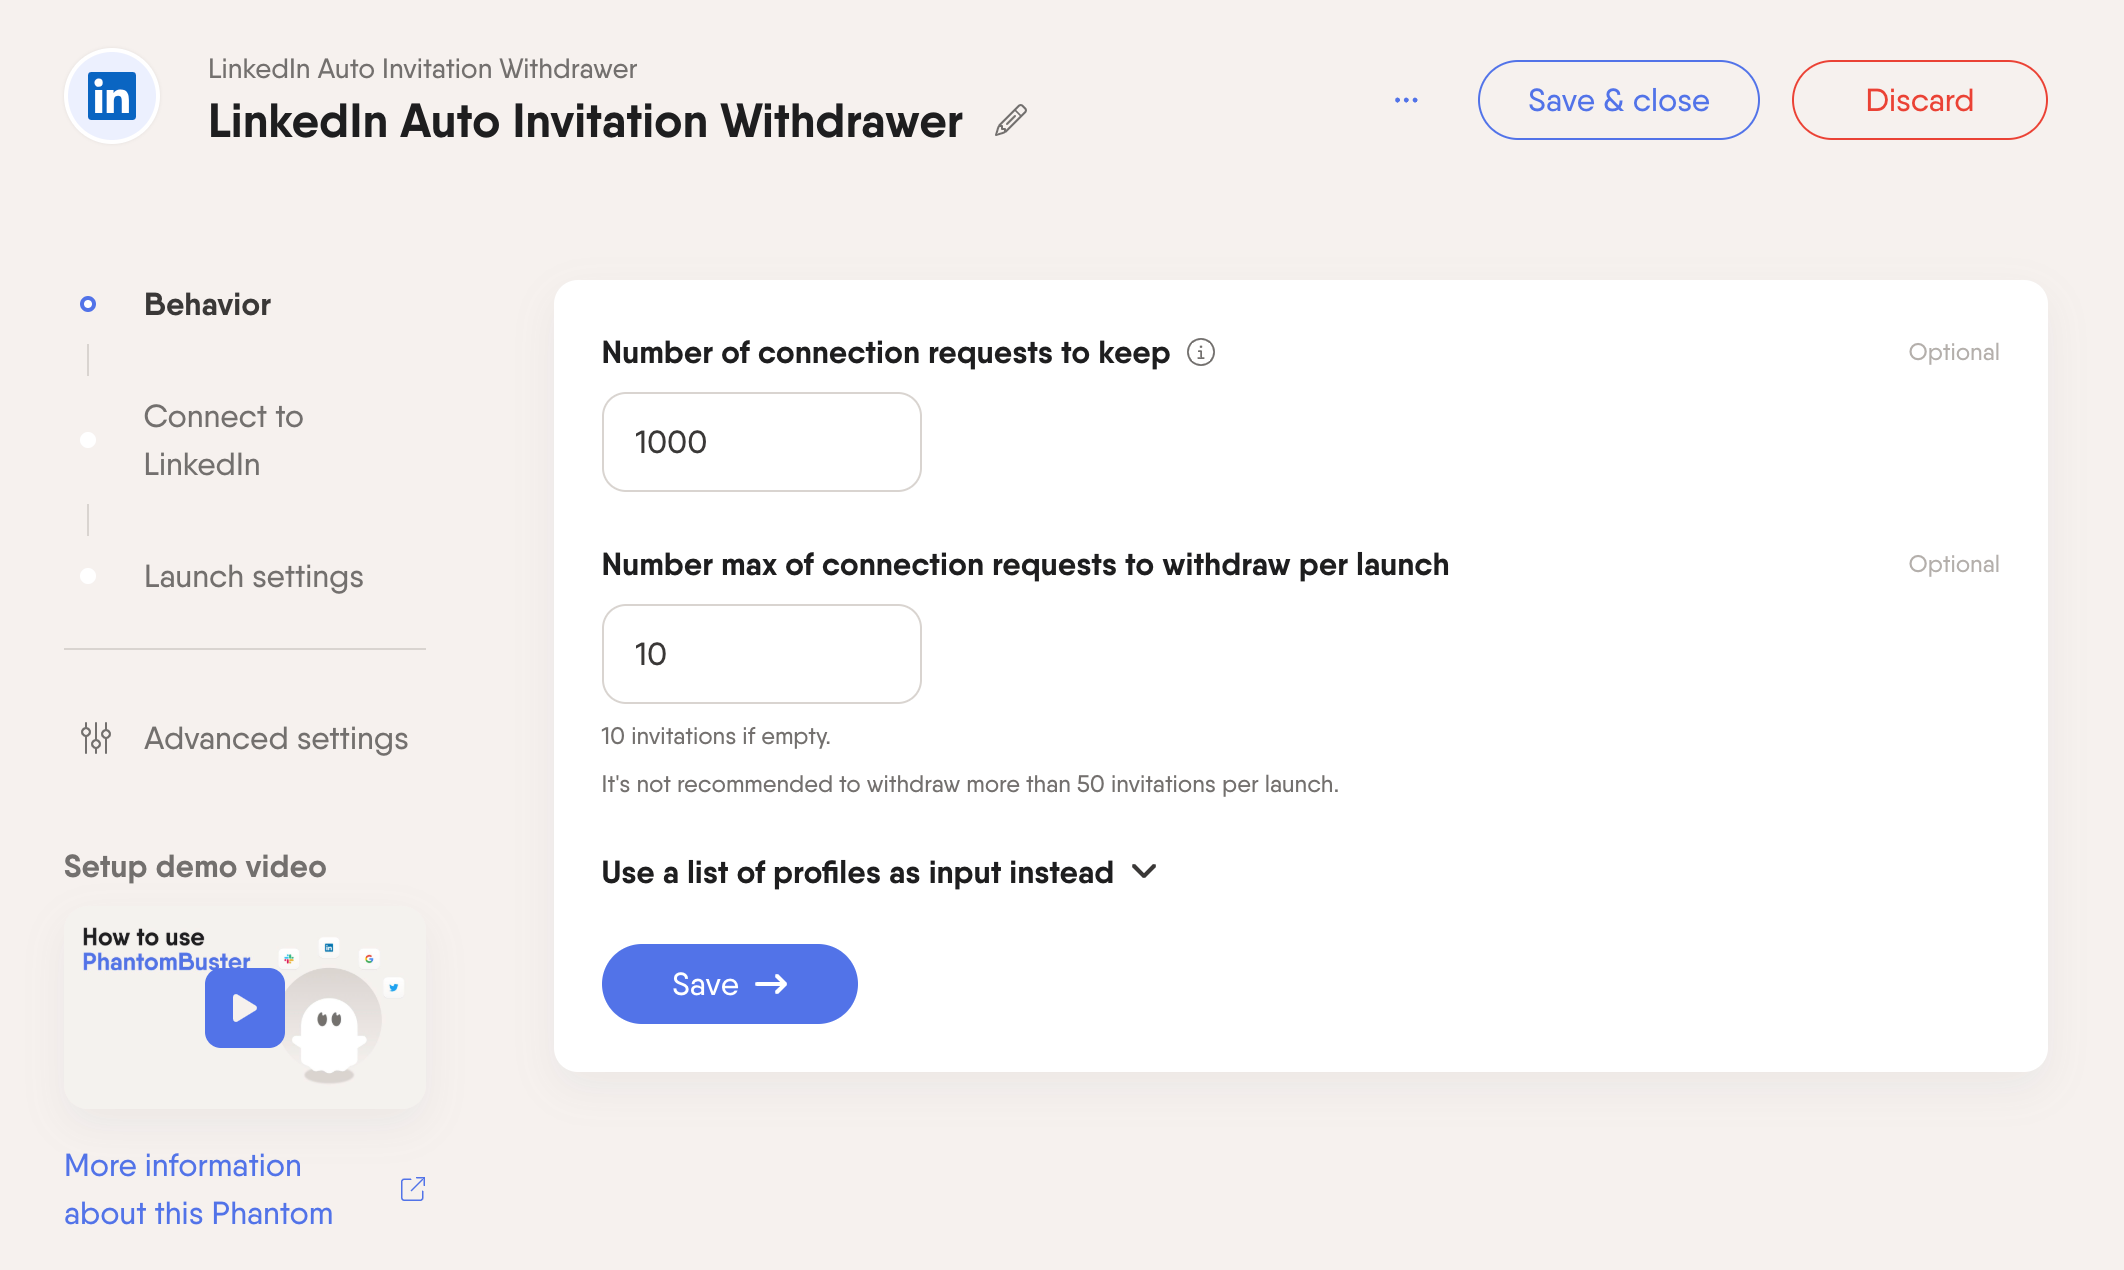This screenshot has width=2124, height=1270.
Task: Play the setup demo video
Action: pyautogui.click(x=245, y=1007)
